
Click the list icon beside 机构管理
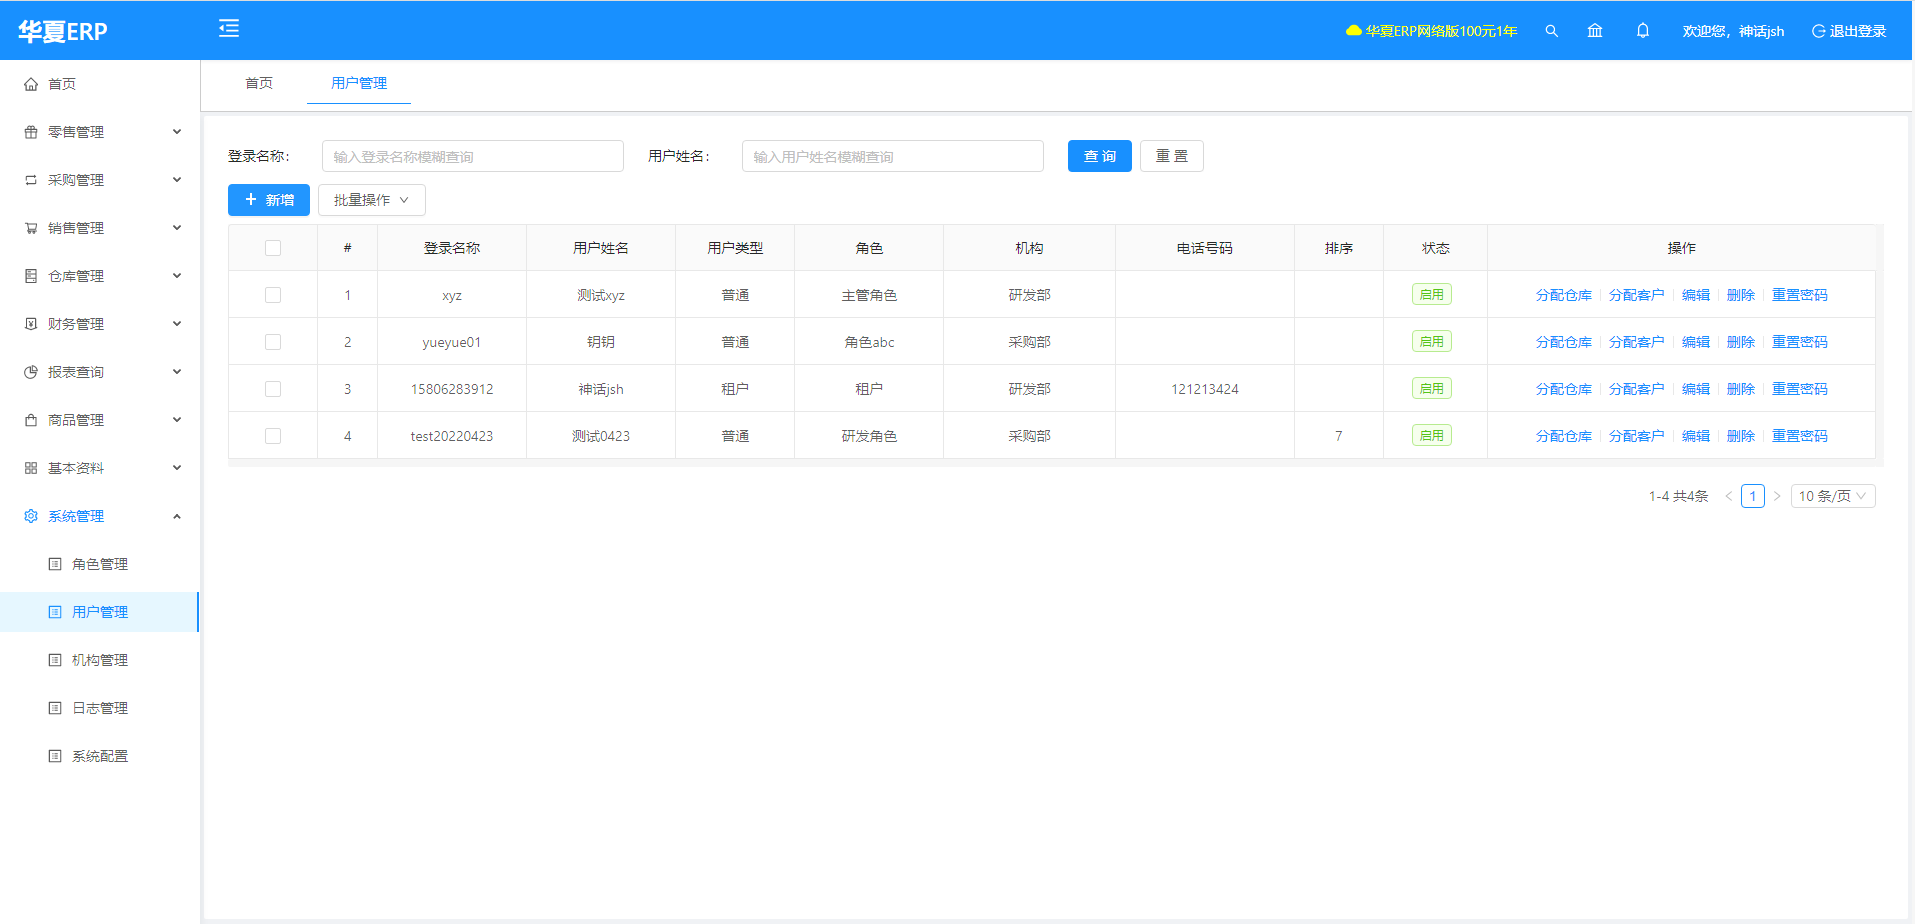click(55, 660)
